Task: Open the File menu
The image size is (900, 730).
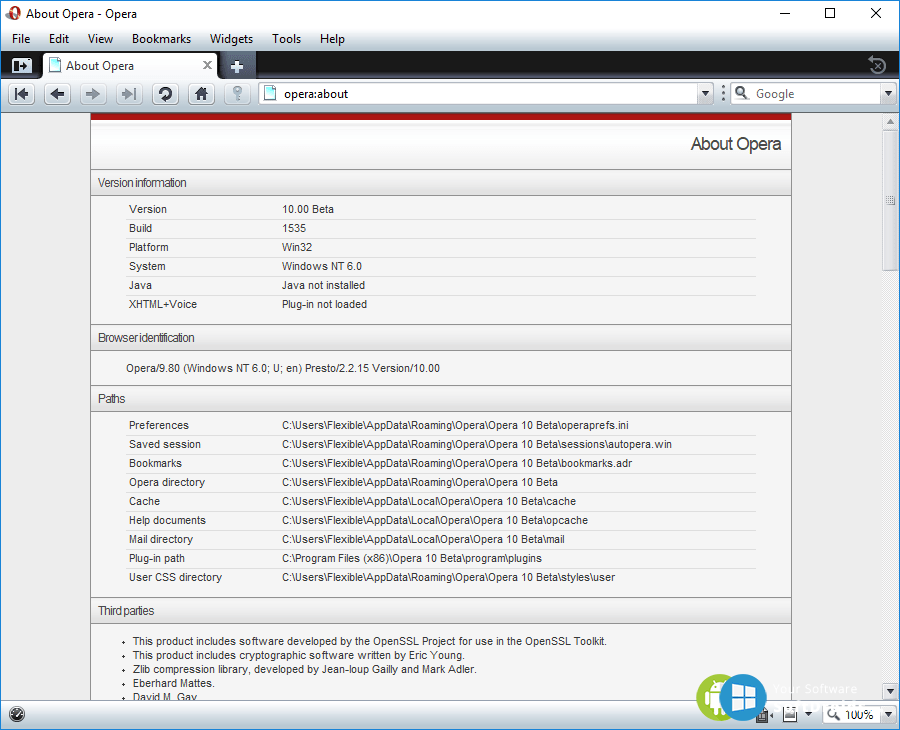Action: click(21, 38)
